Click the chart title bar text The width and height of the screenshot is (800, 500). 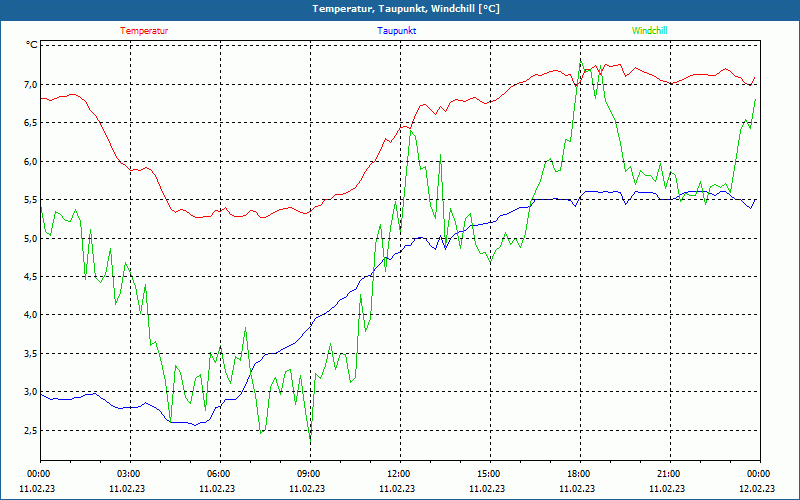point(406,9)
